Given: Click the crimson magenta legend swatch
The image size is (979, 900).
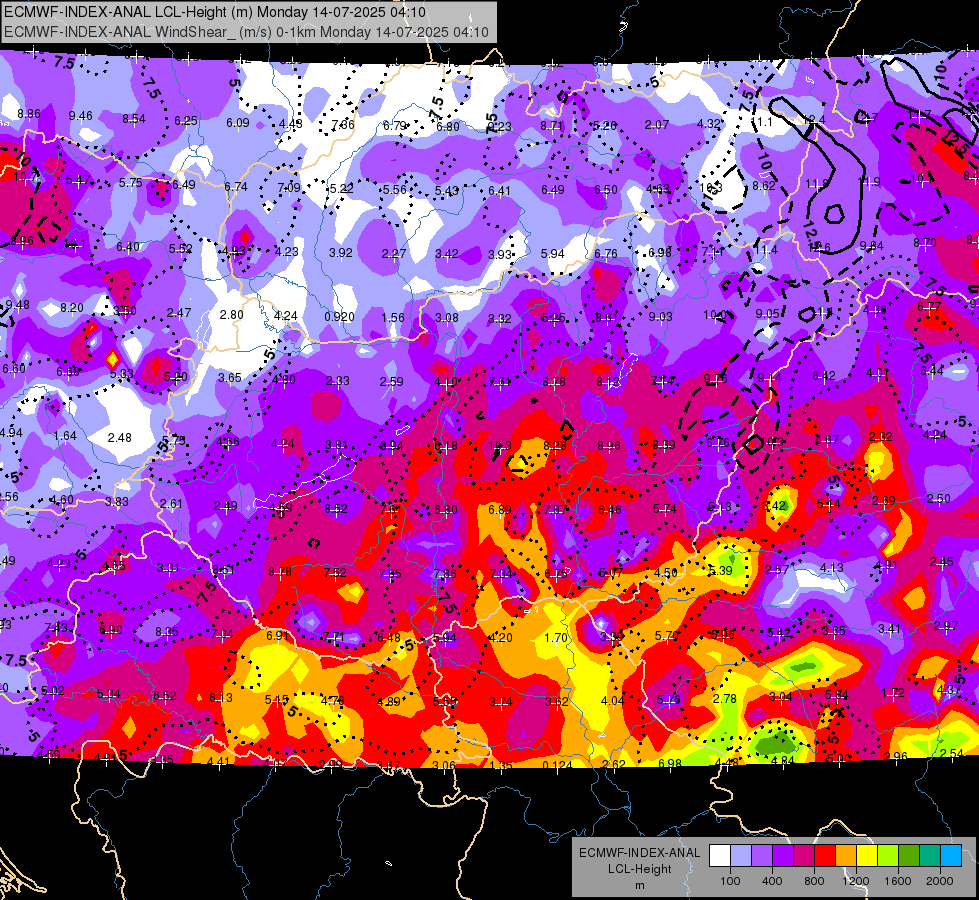Looking at the screenshot, I should (804, 856).
